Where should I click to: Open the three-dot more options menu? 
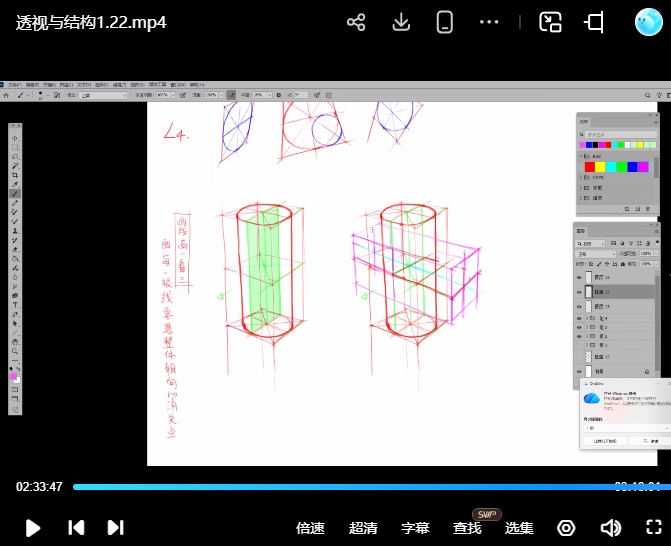pyautogui.click(x=490, y=23)
